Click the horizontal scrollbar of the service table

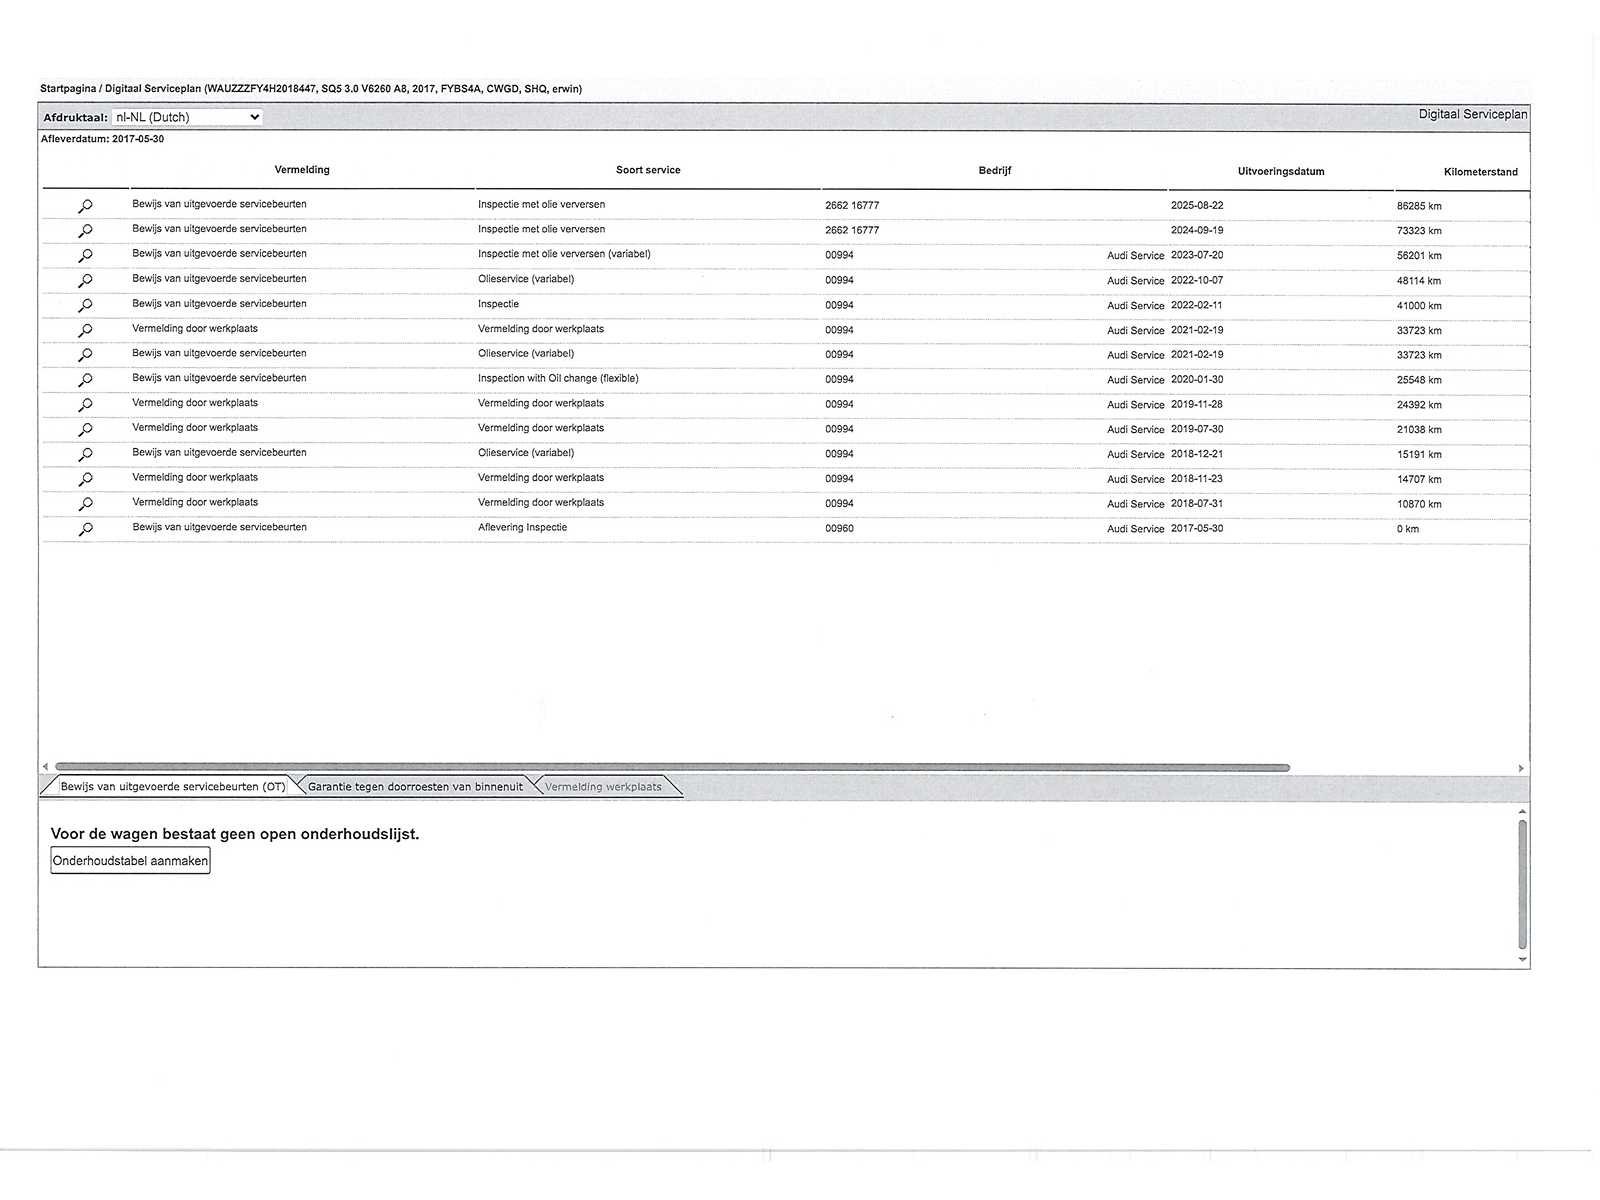click(672, 768)
